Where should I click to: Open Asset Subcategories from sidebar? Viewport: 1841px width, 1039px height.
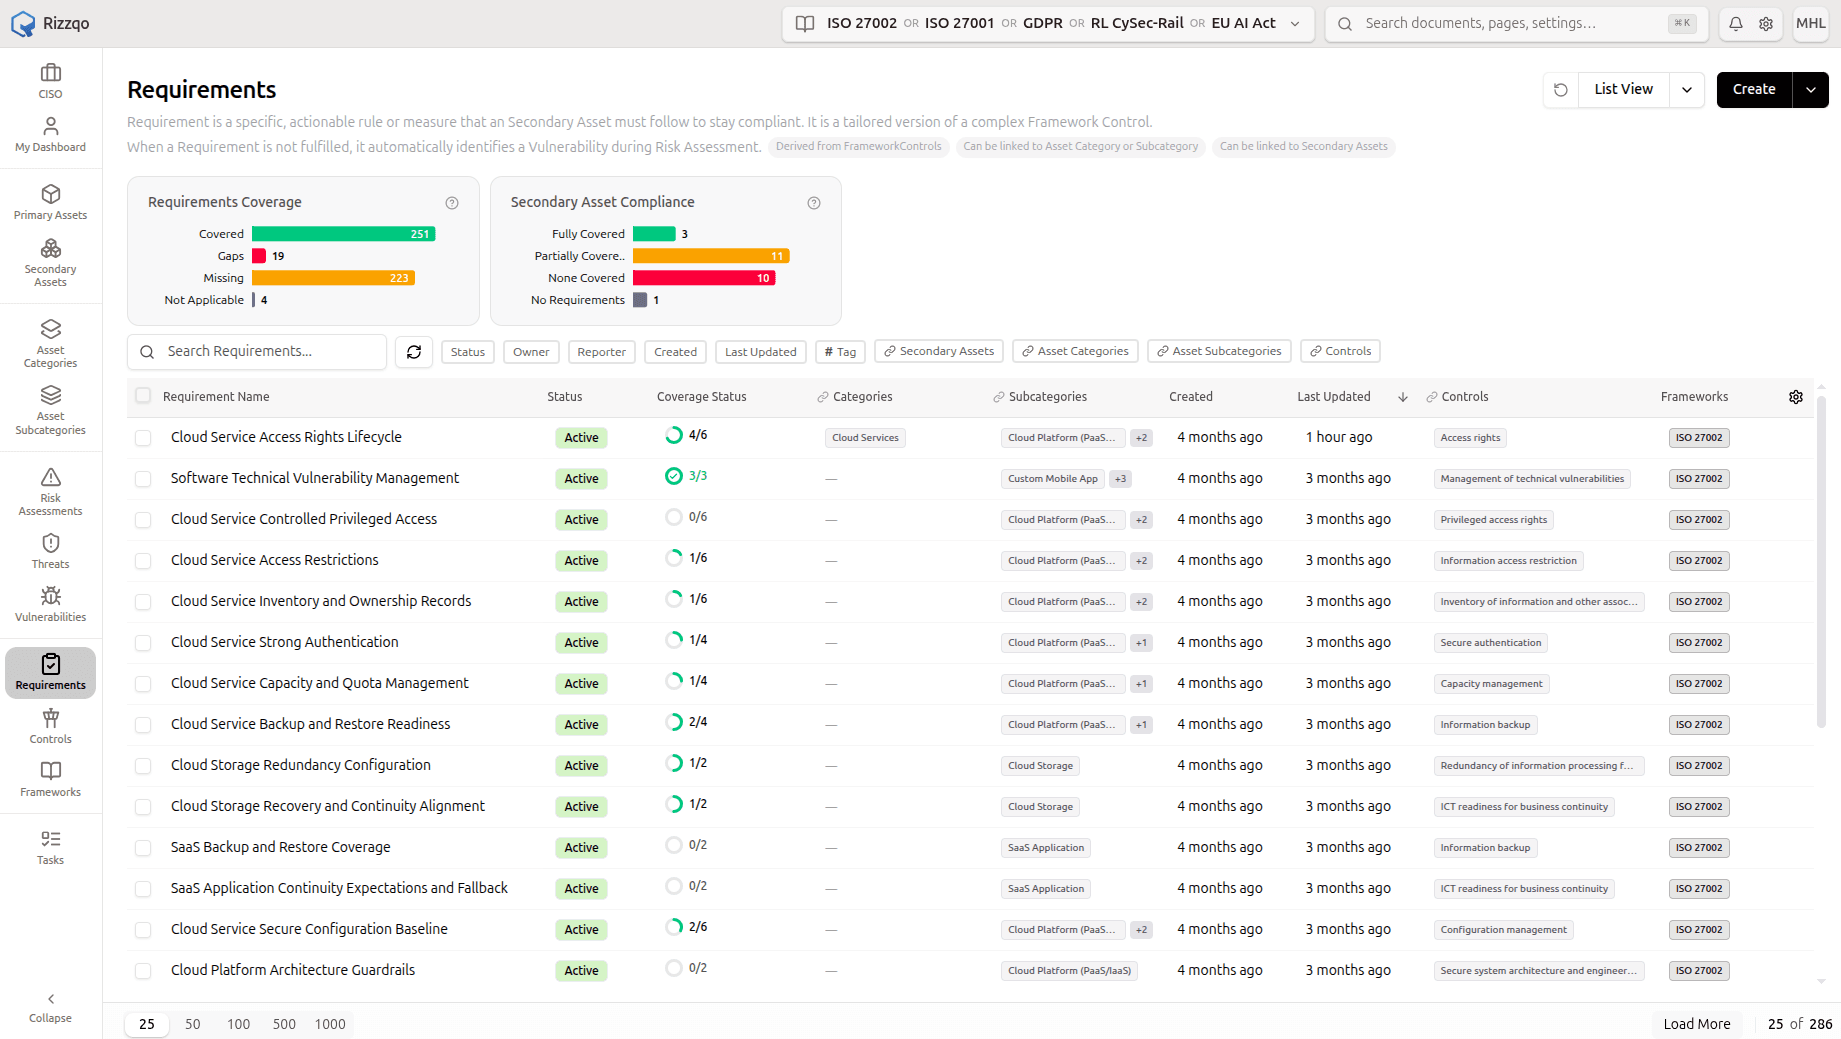(x=50, y=410)
